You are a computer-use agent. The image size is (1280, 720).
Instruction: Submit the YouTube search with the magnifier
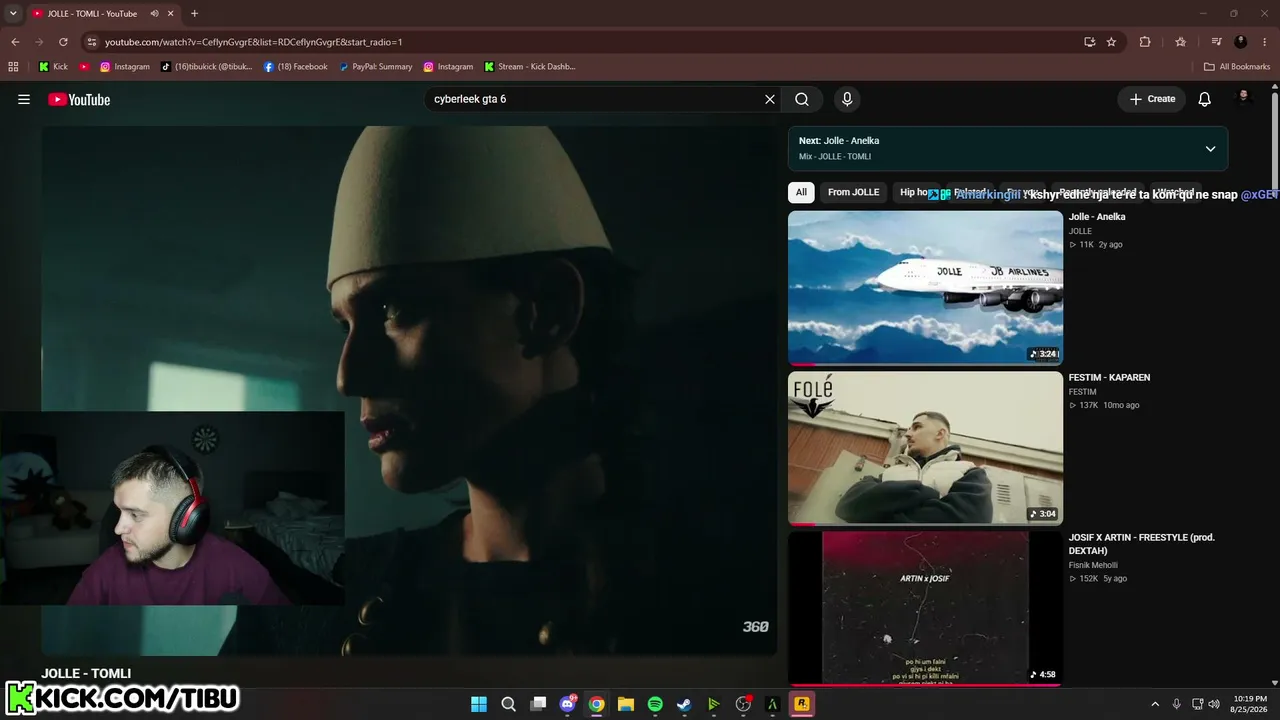tap(802, 99)
